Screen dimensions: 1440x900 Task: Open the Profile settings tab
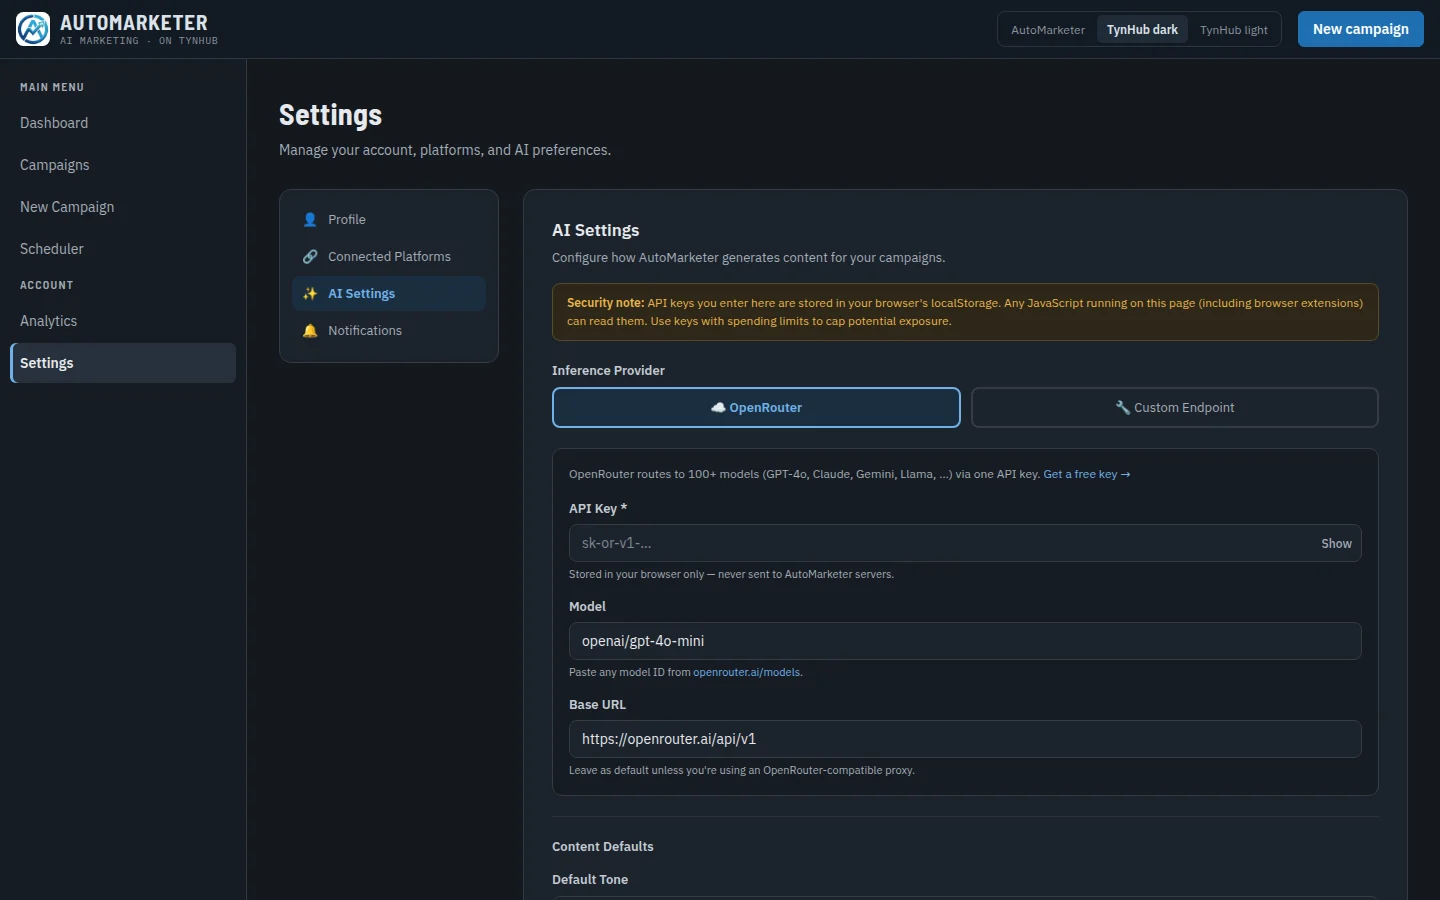click(389, 220)
